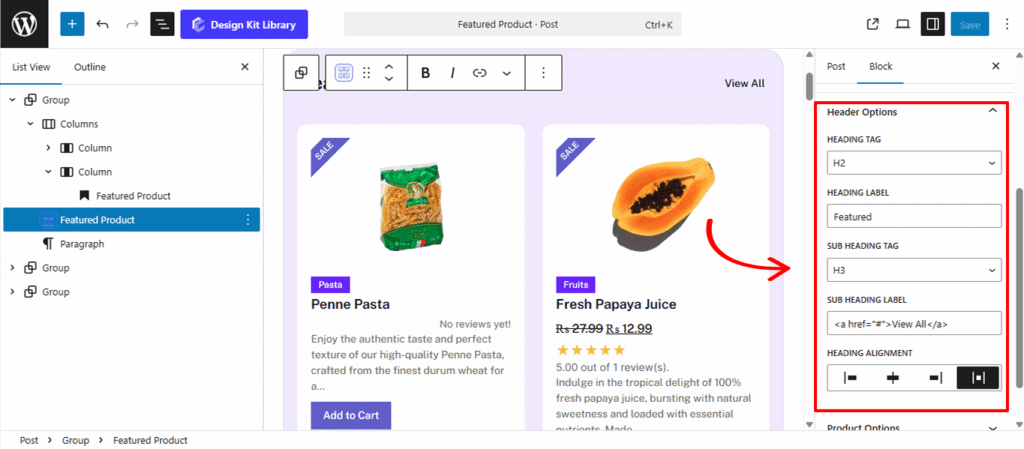The width and height of the screenshot is (1024, 449).
Task: Toggle the document overview list icon
Action: [x=162, y=24]
